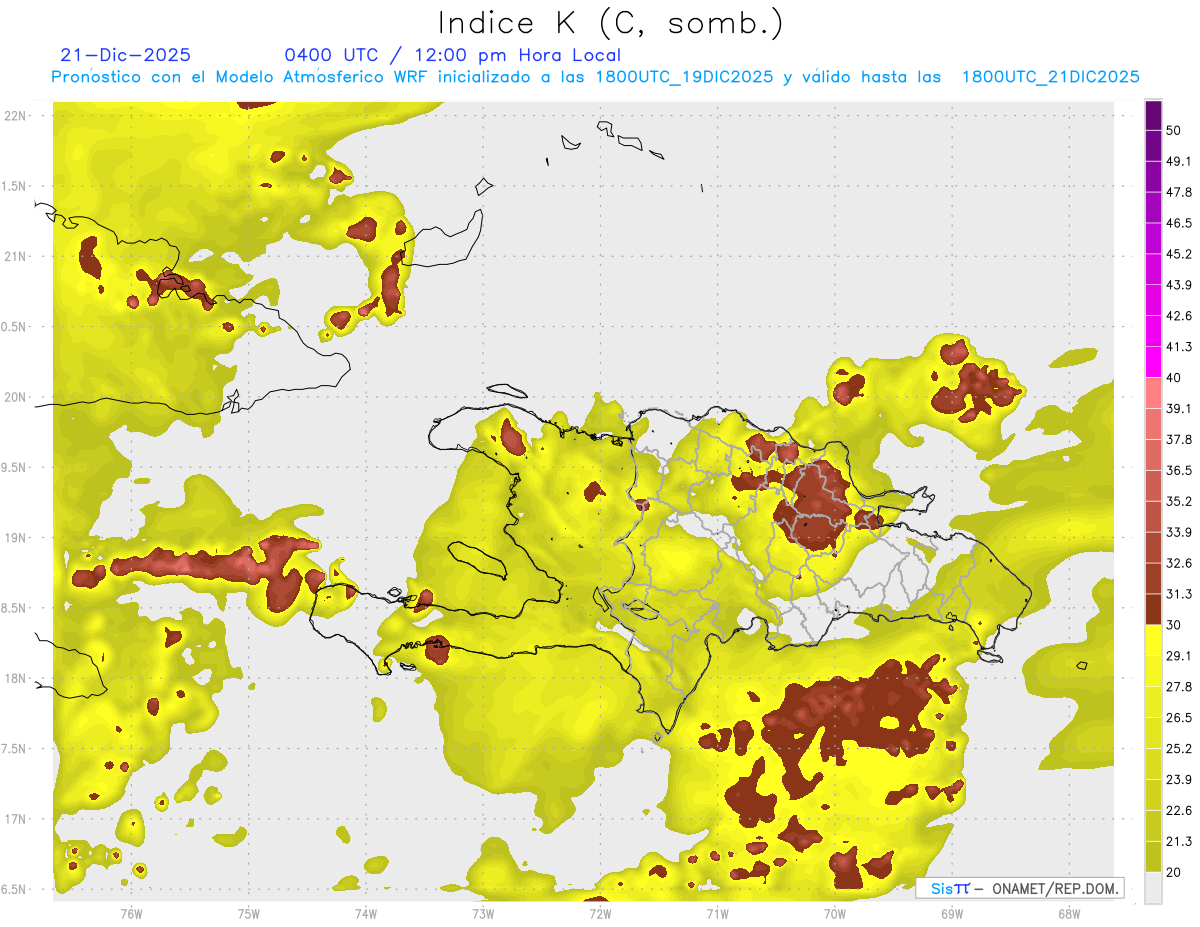The width and height of the screenshot is (1200, 927).
Task: Click the latitude axis label '19N'
Action: click(16, 538)
